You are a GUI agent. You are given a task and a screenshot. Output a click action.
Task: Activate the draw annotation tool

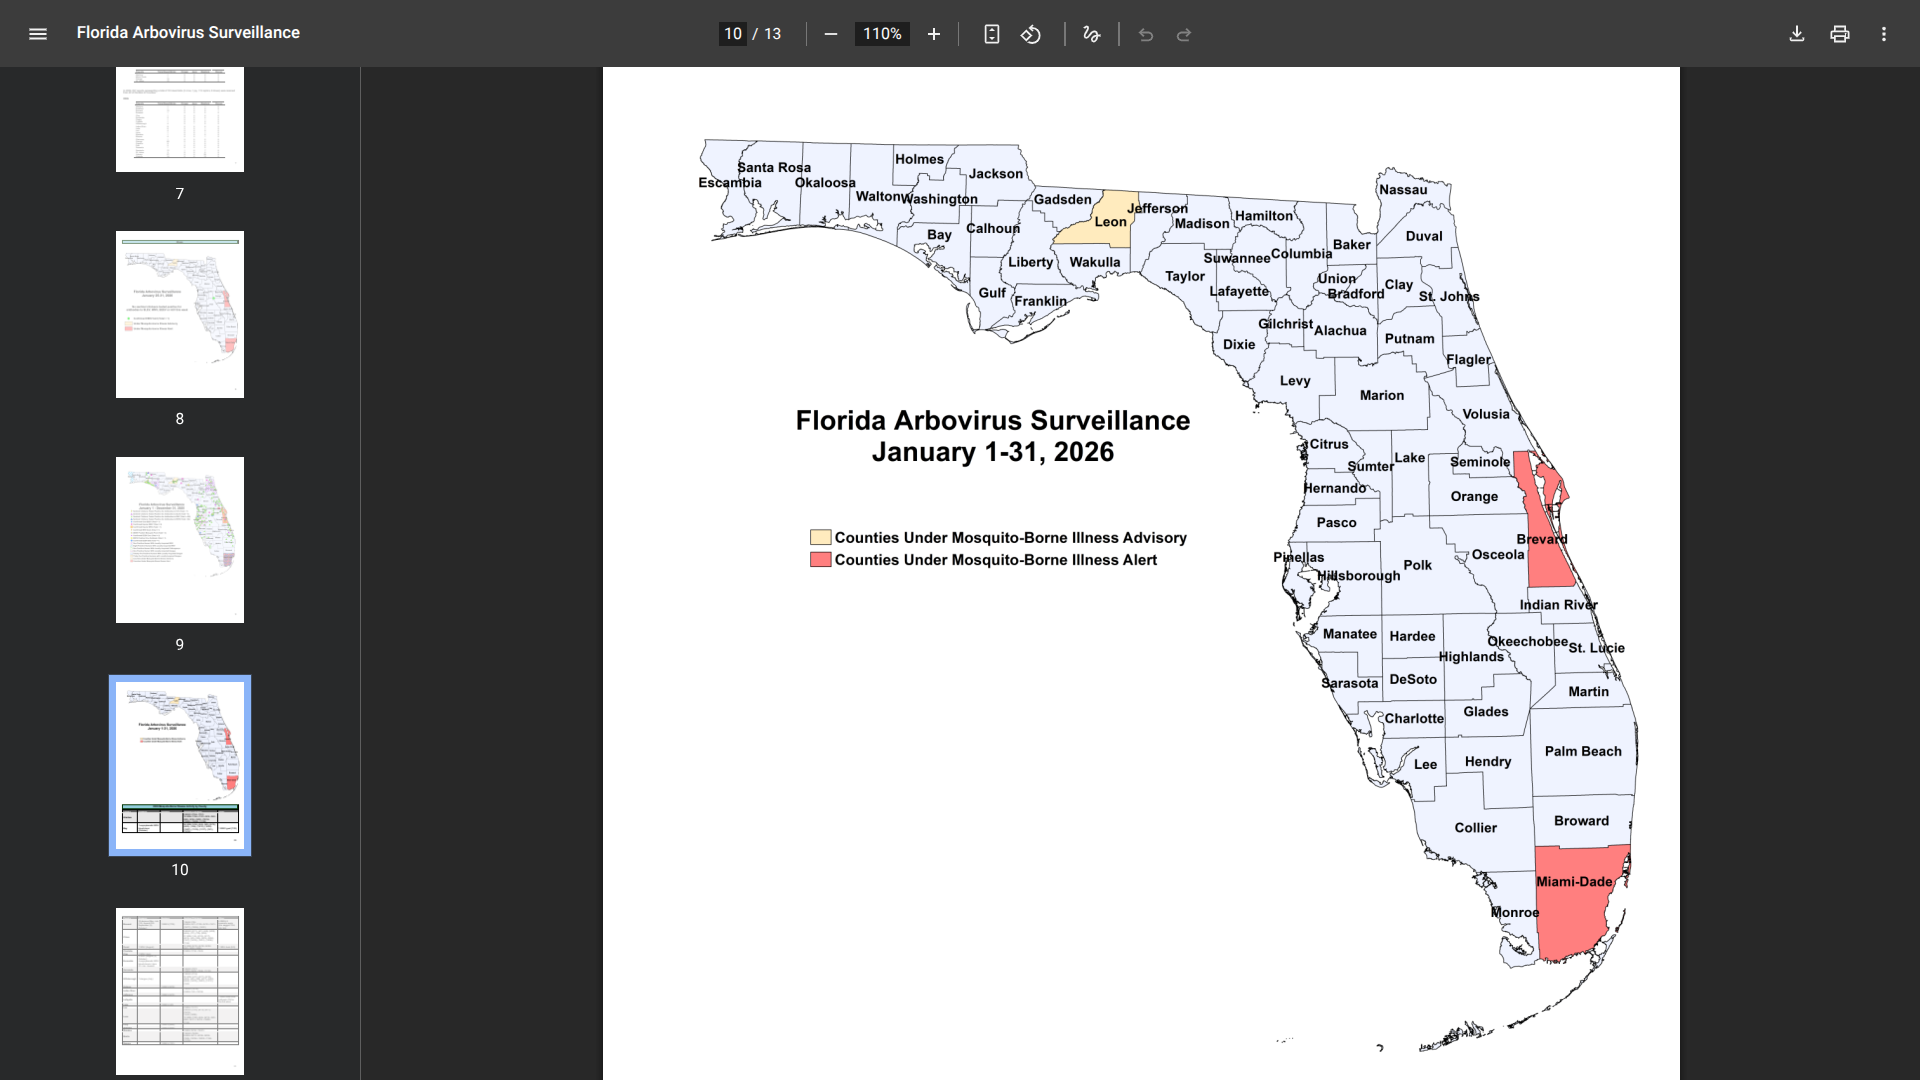pyautogui.click(x=1091, y=34)
